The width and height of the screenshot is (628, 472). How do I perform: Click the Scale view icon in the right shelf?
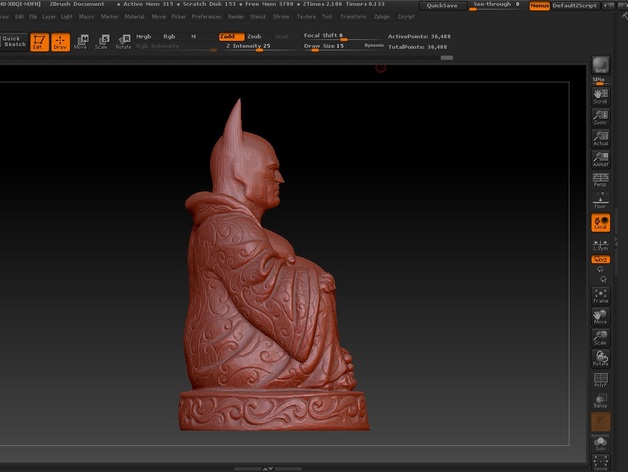point(600,338)
